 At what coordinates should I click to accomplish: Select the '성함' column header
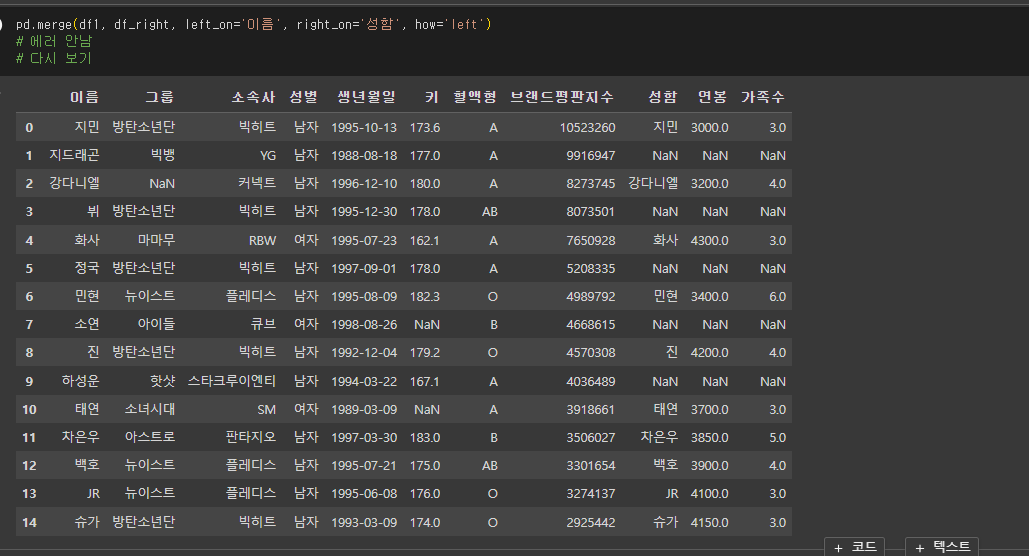[662, 97]
